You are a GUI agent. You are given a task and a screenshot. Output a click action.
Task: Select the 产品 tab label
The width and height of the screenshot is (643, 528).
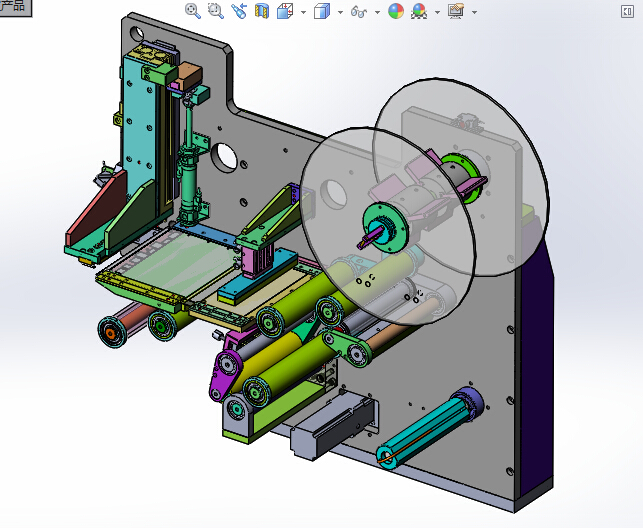[x=15, y=7]
